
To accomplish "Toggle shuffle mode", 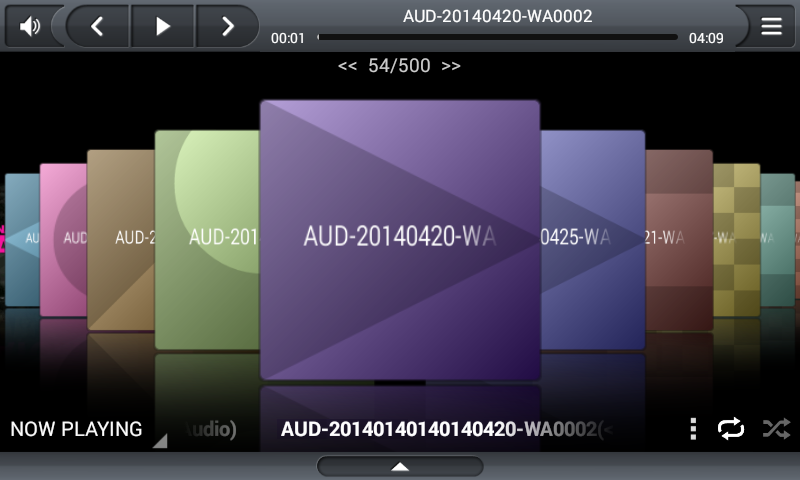I will click(x=776, y=428).
